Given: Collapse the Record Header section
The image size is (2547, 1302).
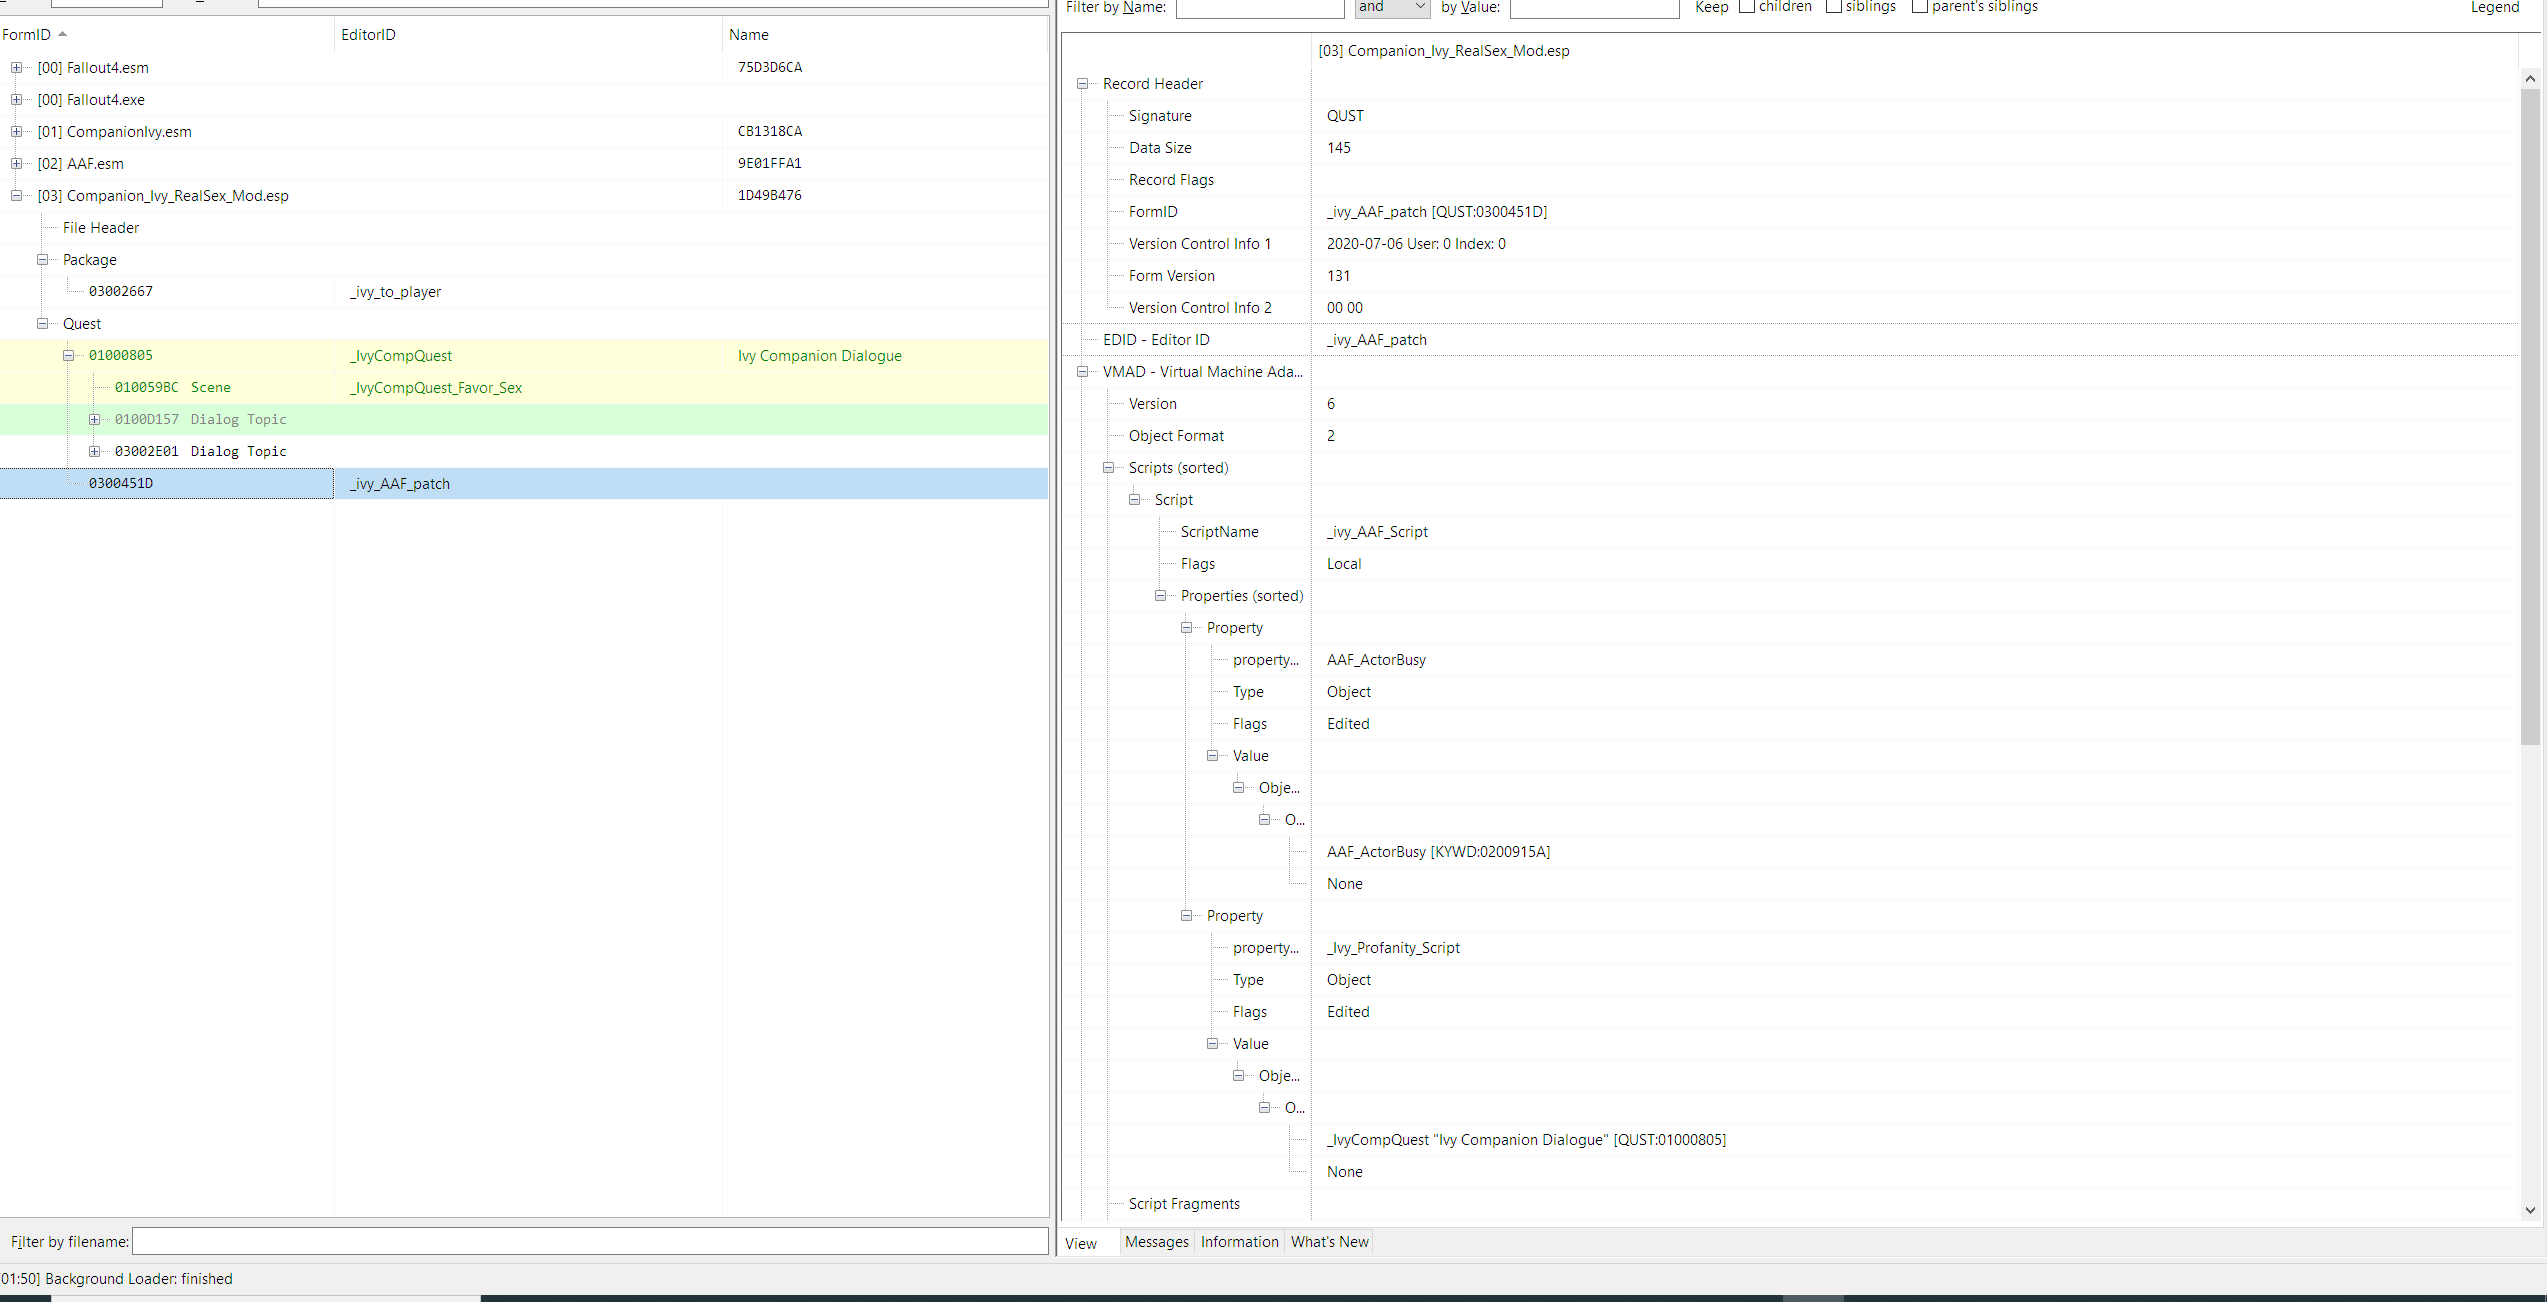Looking at the screenshot, I should (1082, 84).
